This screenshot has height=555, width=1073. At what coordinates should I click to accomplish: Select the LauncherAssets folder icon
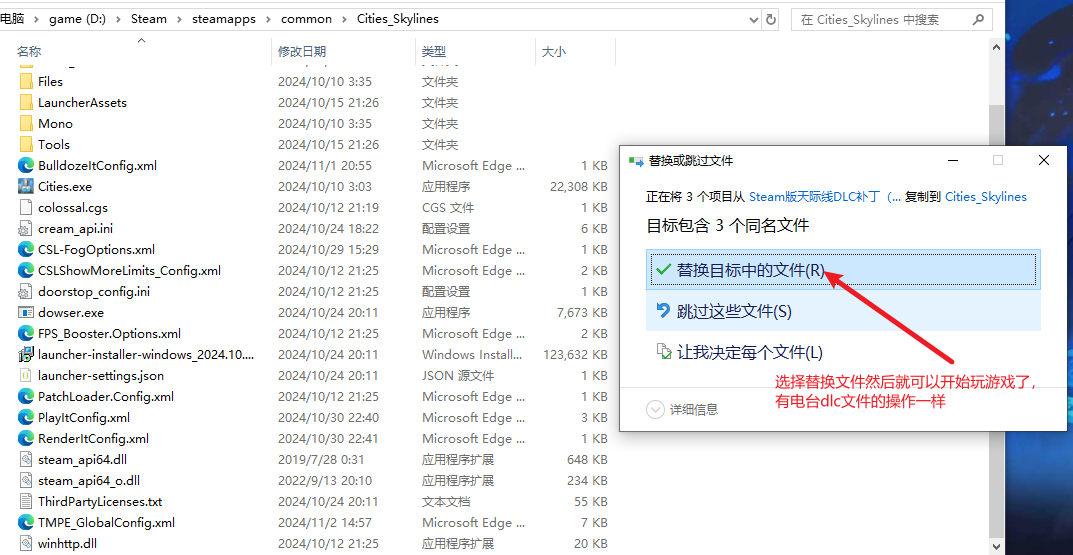click(x=26, y=103)
